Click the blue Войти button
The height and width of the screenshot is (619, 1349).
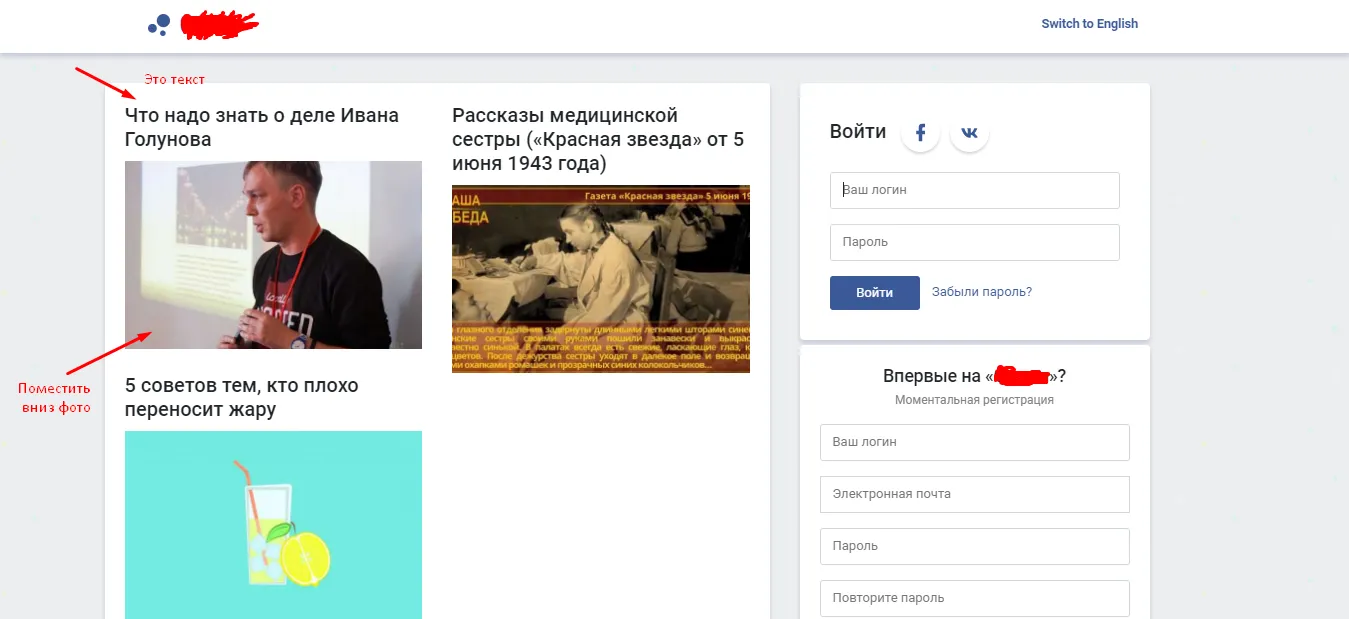click(x=875, y=293)
